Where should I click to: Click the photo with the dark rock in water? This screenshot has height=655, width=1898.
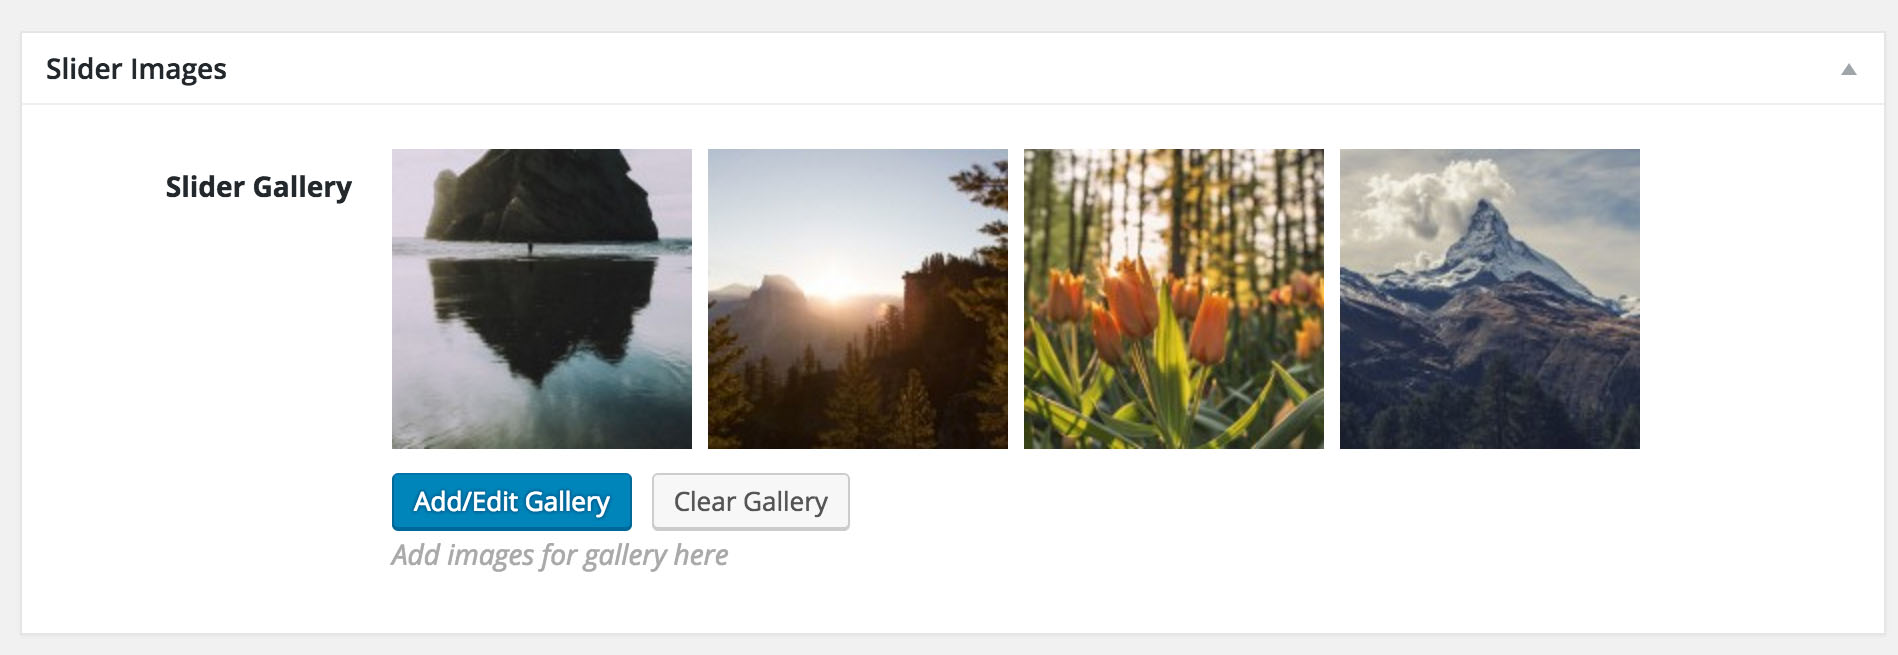(x=541, y=298)
